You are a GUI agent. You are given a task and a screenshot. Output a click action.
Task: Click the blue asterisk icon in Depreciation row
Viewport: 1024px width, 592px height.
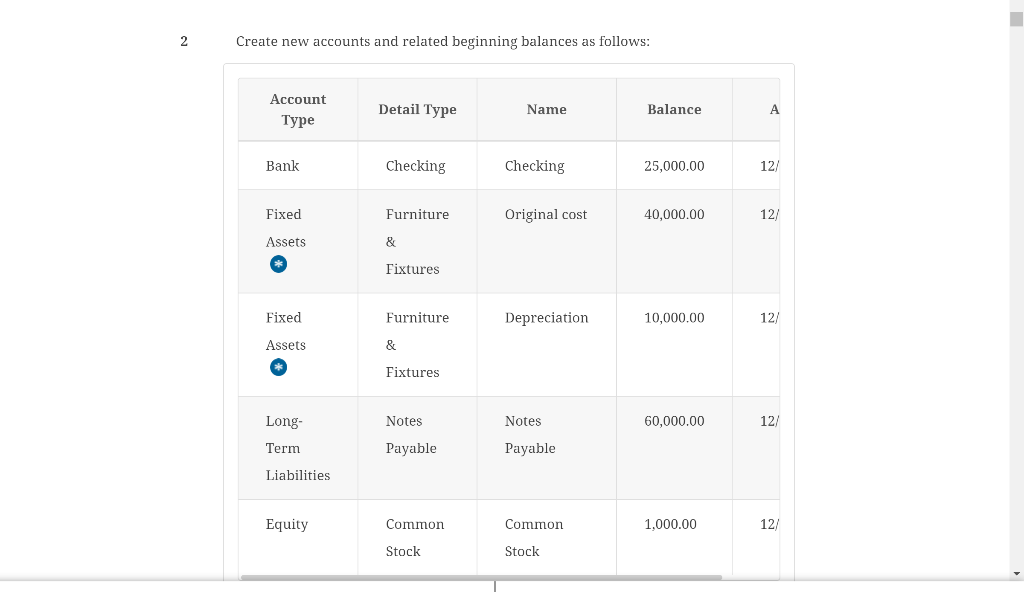pyautogui.click(x=279, y=368)
